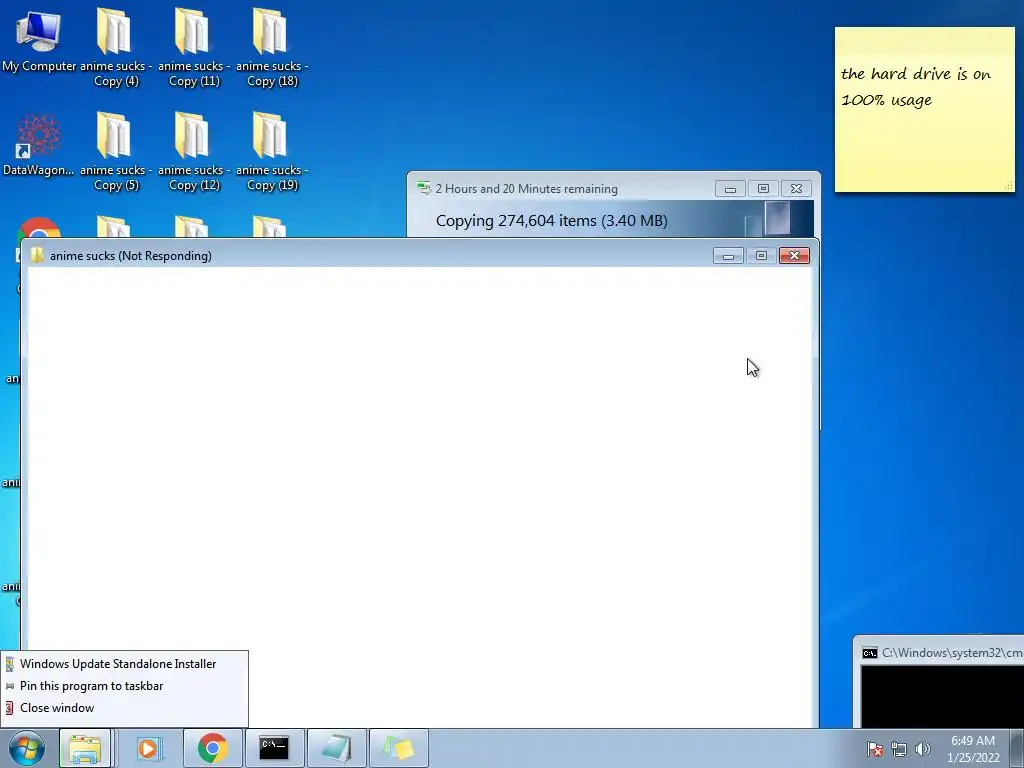1024x768 pixels.
Task: Select the anime sucks - Copy (11) folder
Action: click(x=194, y=47)
